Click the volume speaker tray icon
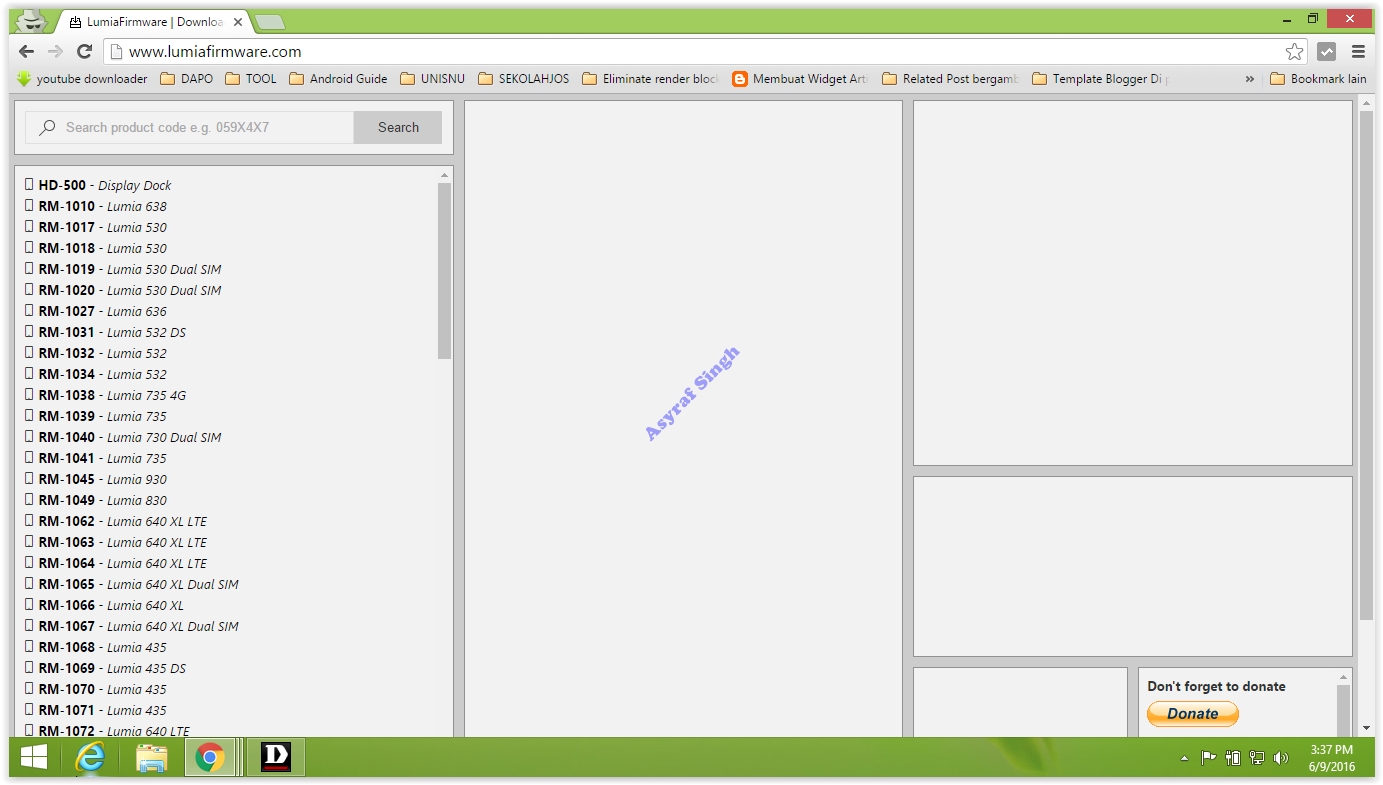Image resolution: width=1383 pixels, height=785 pixels. 1281,758
